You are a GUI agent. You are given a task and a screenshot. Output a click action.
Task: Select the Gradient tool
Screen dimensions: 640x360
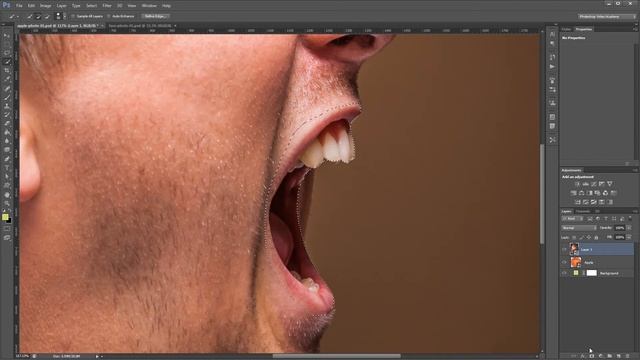(x=7, y=132)
